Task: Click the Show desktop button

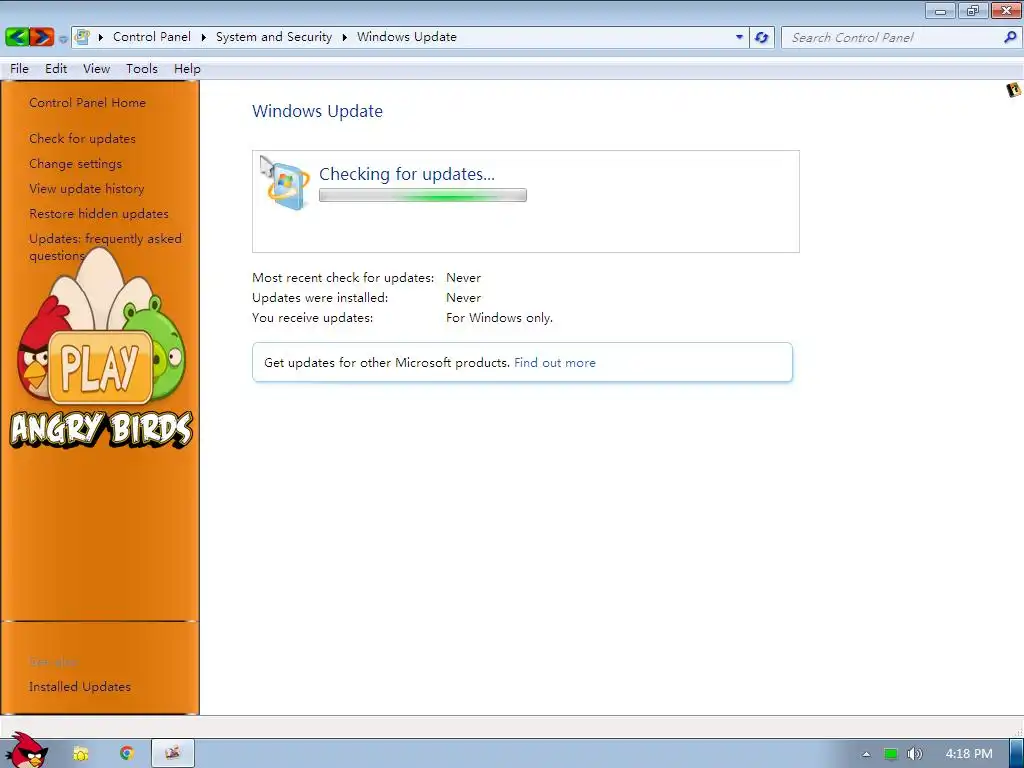Action: click(x=1017, y=754)
